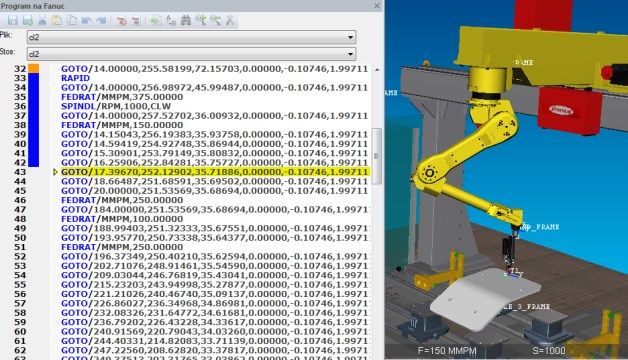This screenshot has width=628, height=360.
Task: Select line 37 GOTO/14.00000,257.52702
Action: coord(214,116)
